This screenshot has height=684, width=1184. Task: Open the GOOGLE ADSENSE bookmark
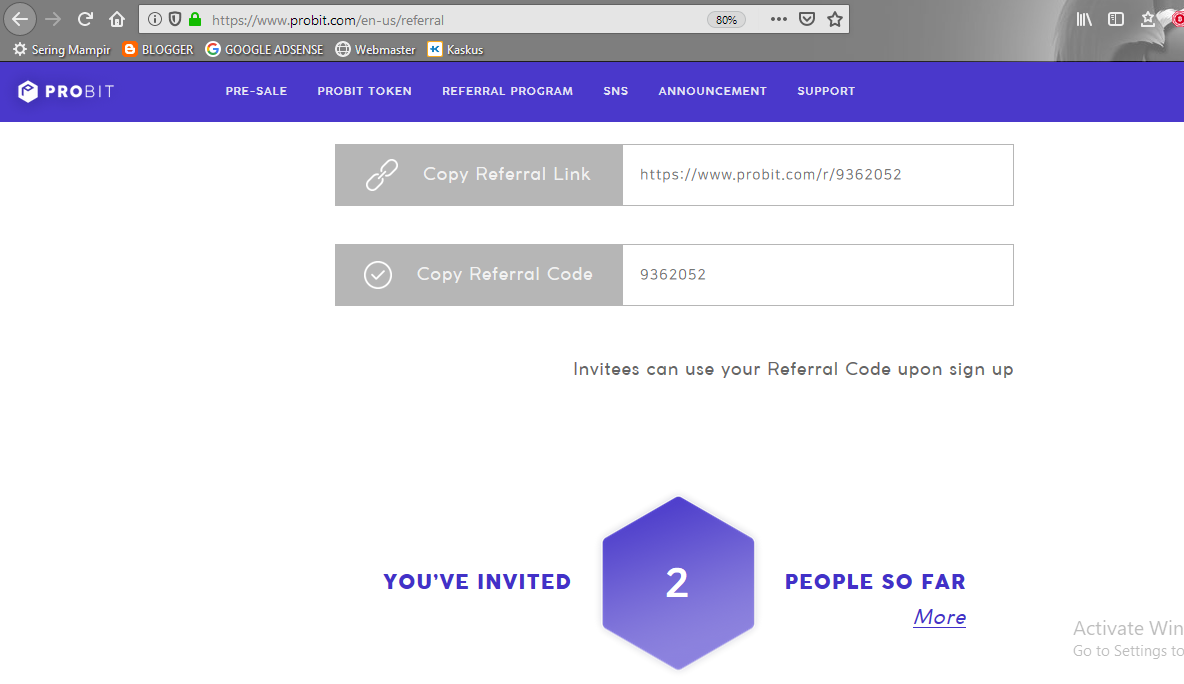click(264, 50)
